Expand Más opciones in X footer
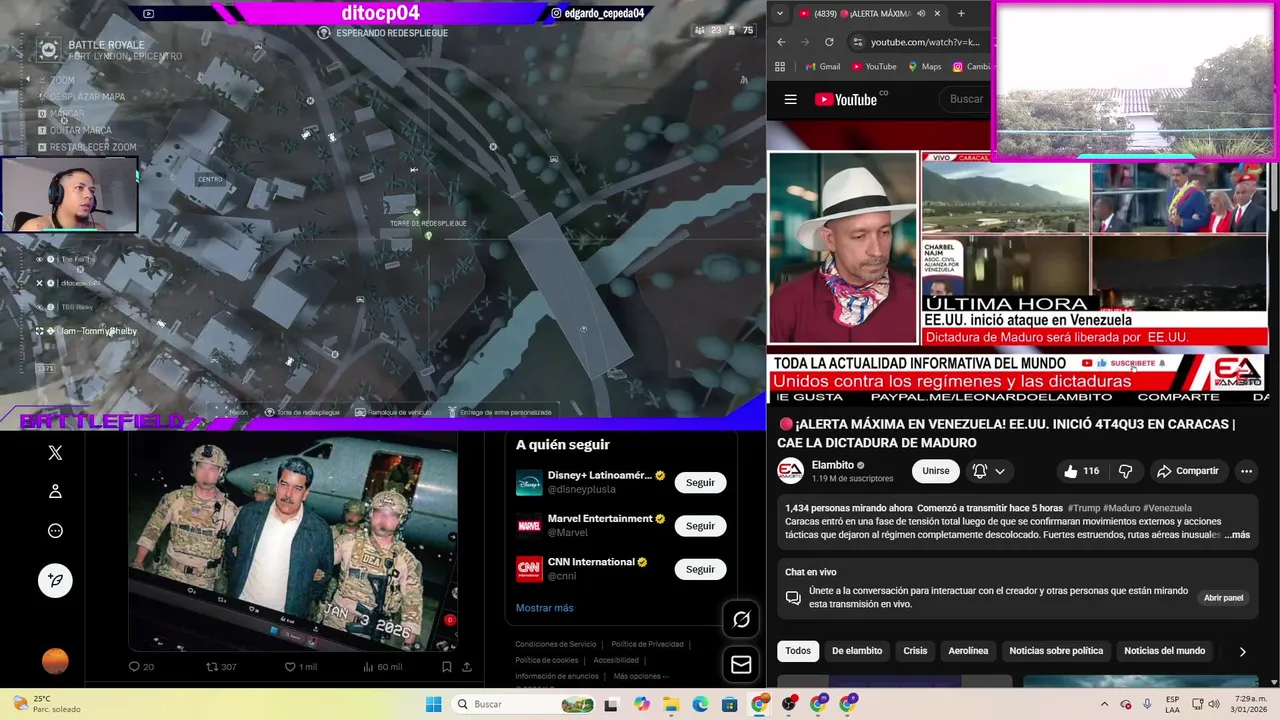Viewport: 1280px width, 720px height. click(641, 676)
